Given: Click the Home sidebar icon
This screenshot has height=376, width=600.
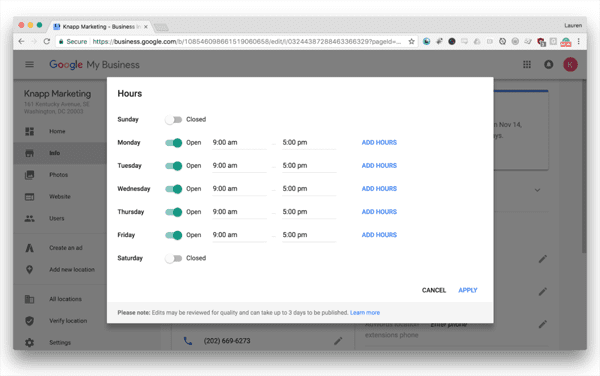Looking at the screenshot, I should point(29,131).
